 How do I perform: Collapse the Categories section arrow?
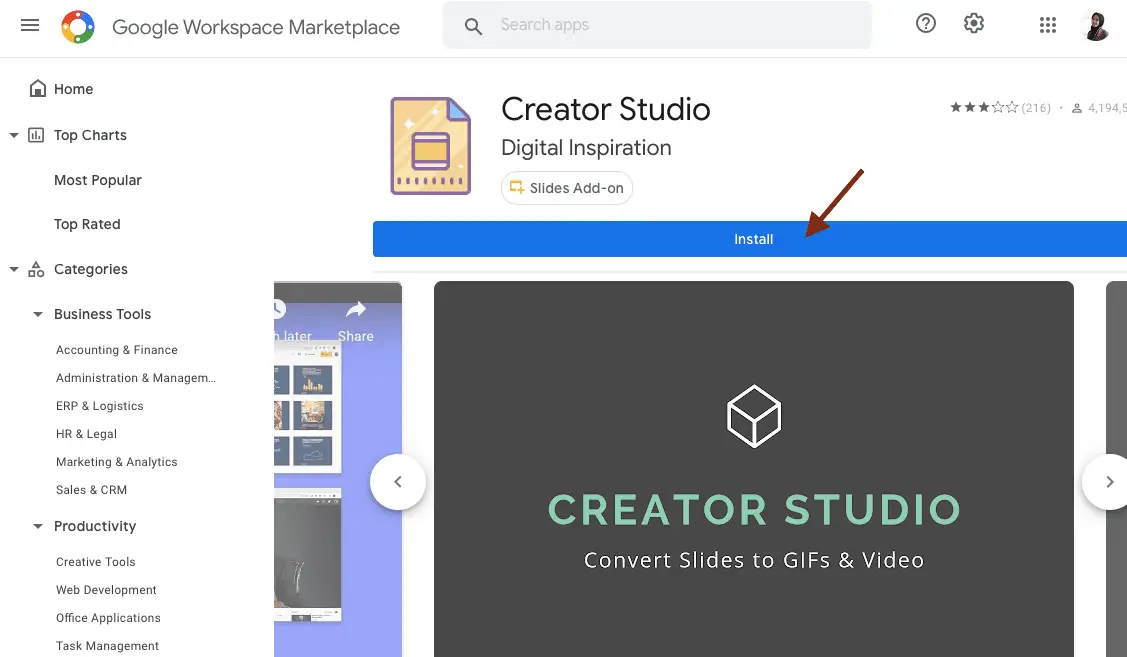14,270
